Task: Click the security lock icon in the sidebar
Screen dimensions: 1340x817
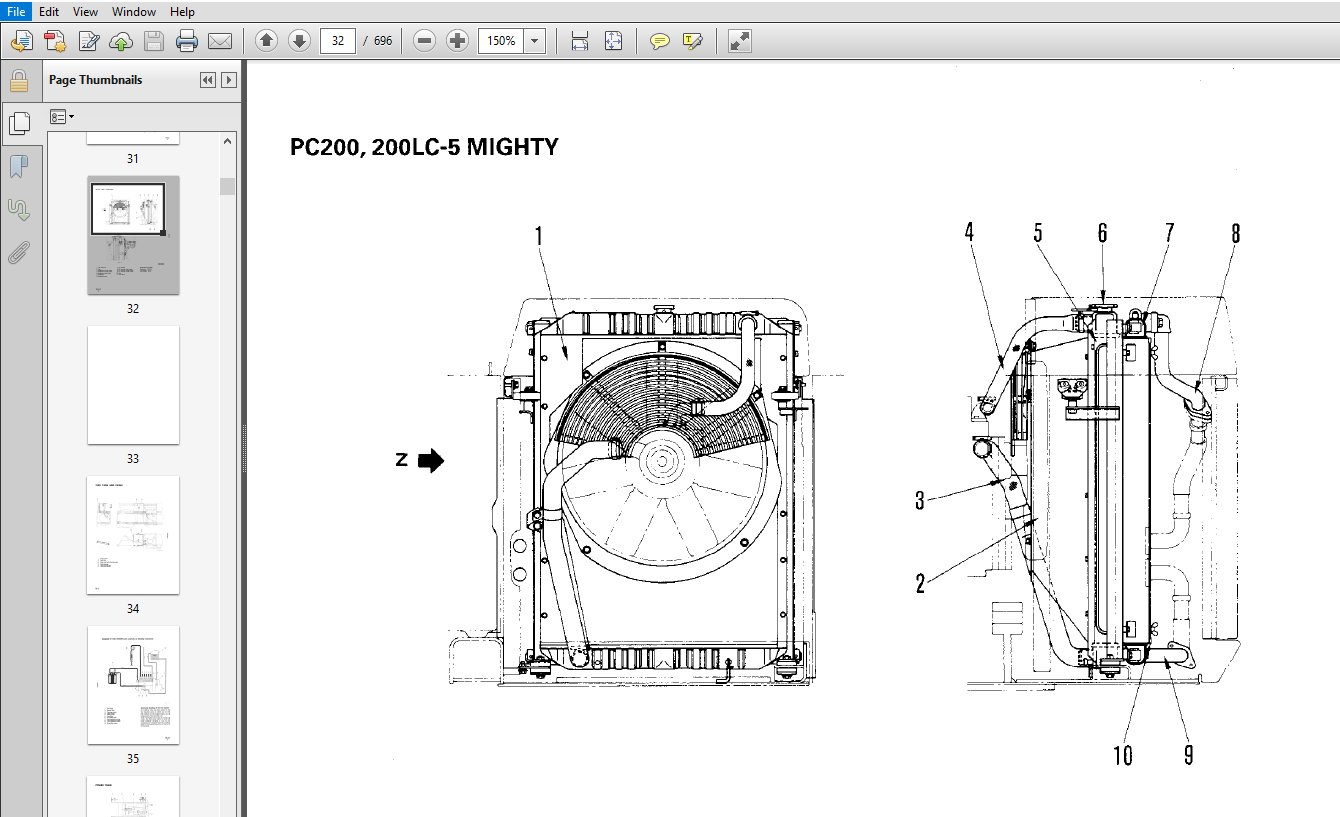Action: pyautogui.click(x=18, y=80)
